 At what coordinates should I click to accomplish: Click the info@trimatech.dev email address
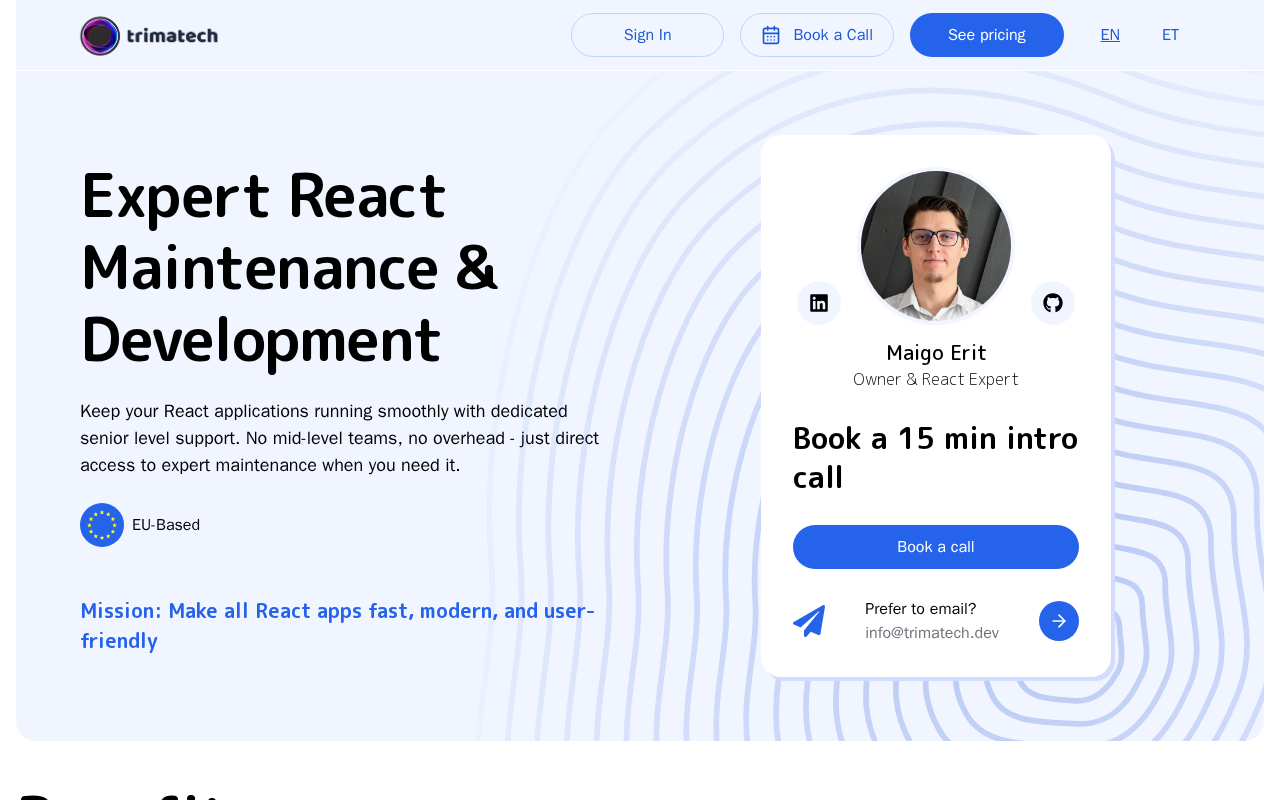point(932,633)
